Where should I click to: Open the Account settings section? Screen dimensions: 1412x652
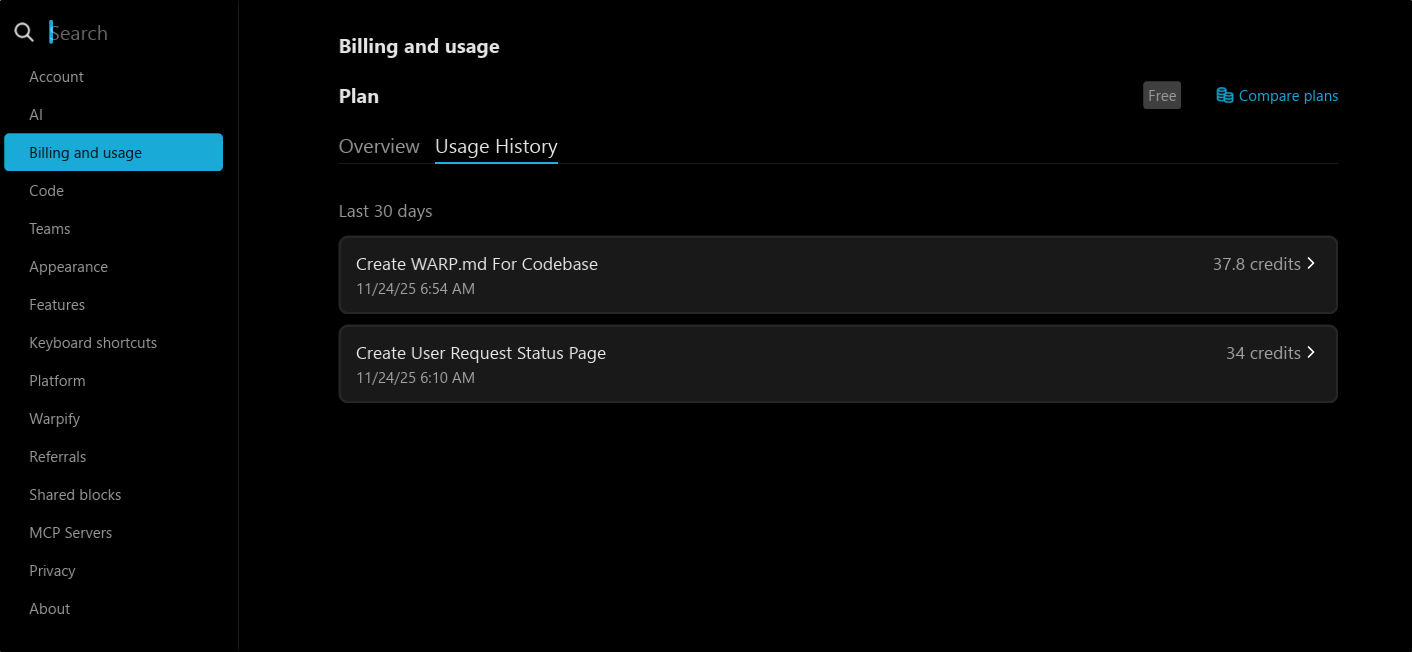(x=56, y=77)
